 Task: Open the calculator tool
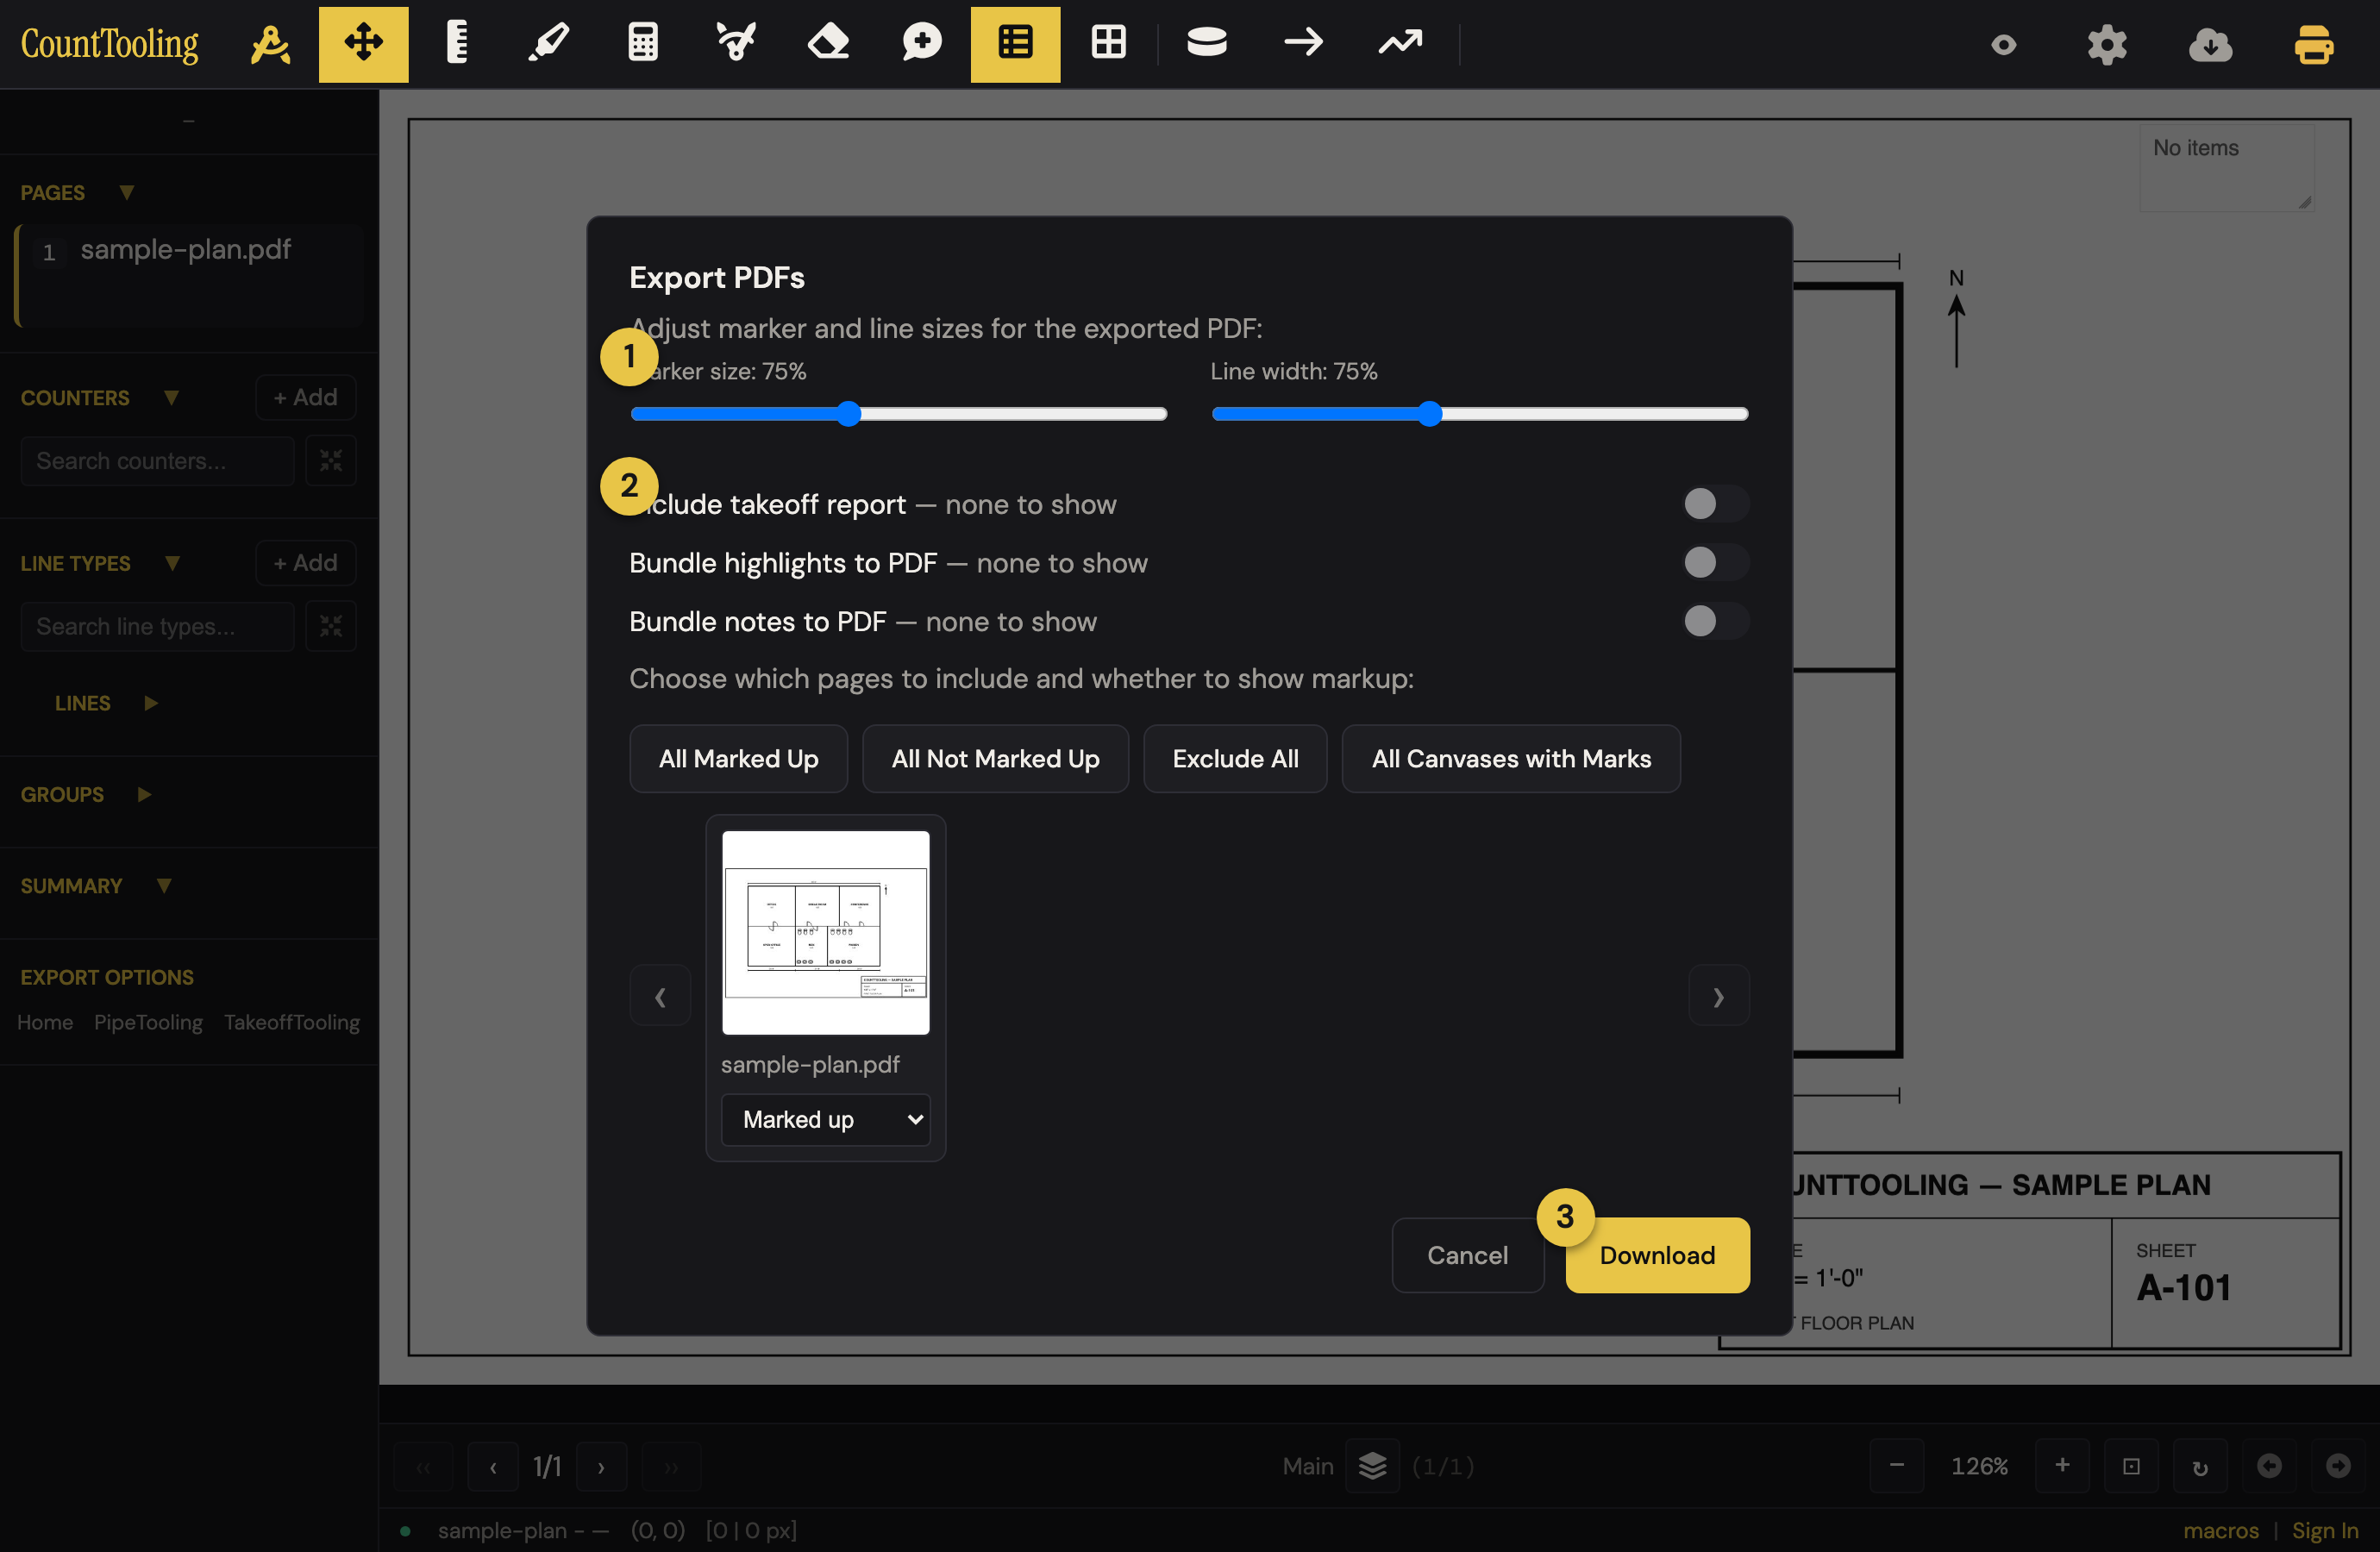(x=642, y=44)
